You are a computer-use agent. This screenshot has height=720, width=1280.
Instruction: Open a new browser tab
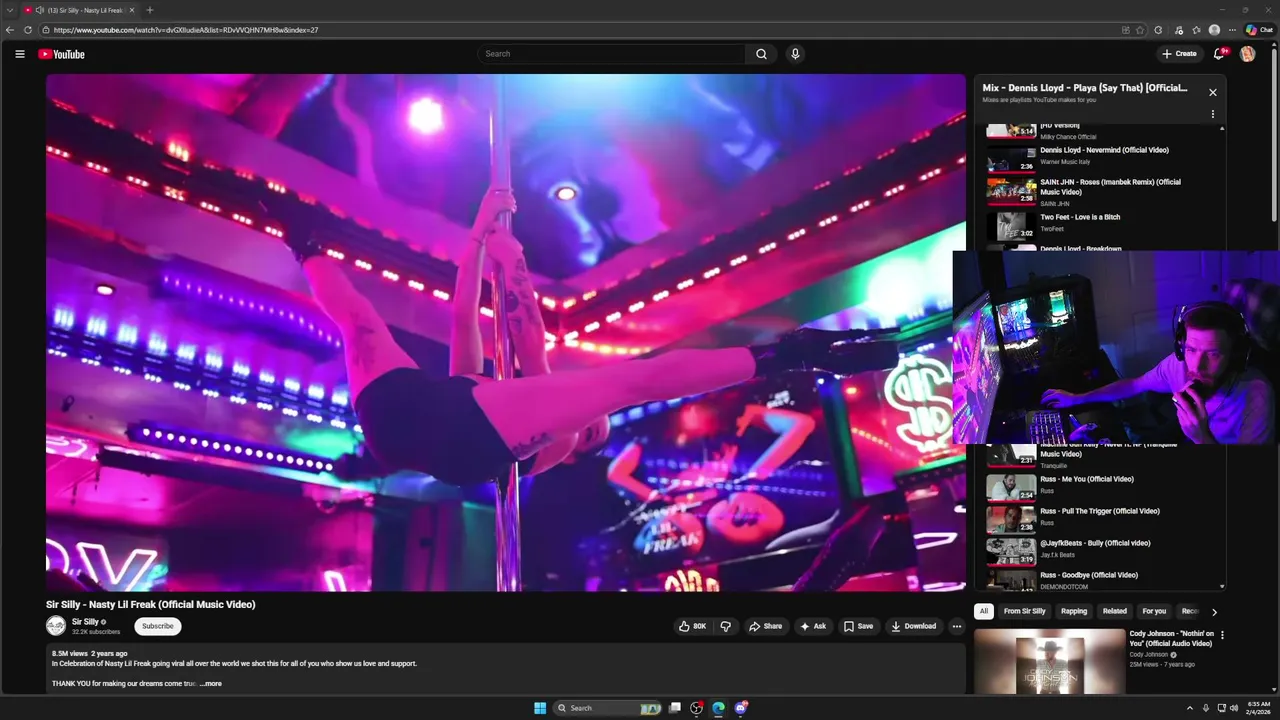tap(150, 10)
